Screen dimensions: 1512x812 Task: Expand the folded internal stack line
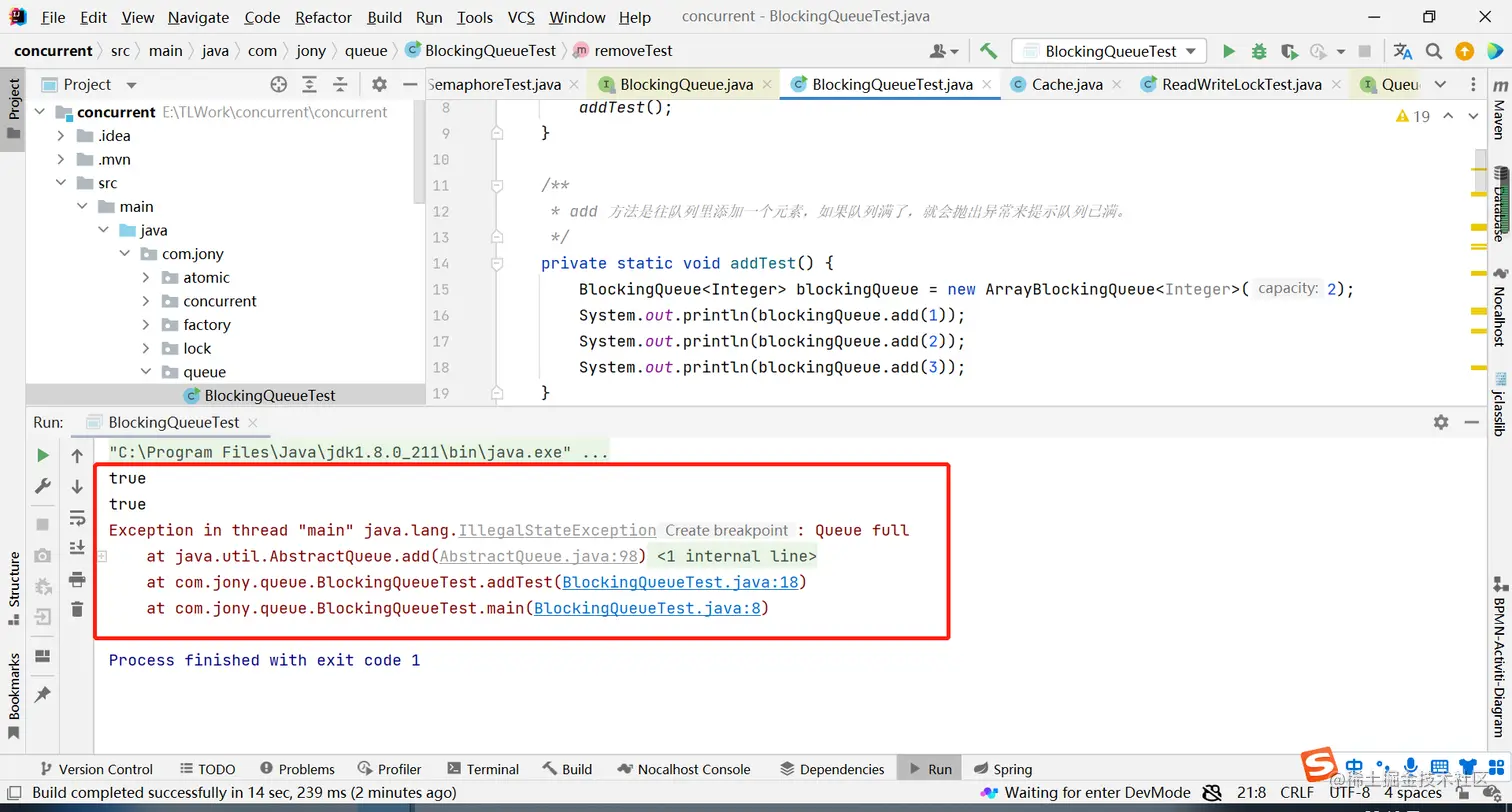click(x=102, y=557)
